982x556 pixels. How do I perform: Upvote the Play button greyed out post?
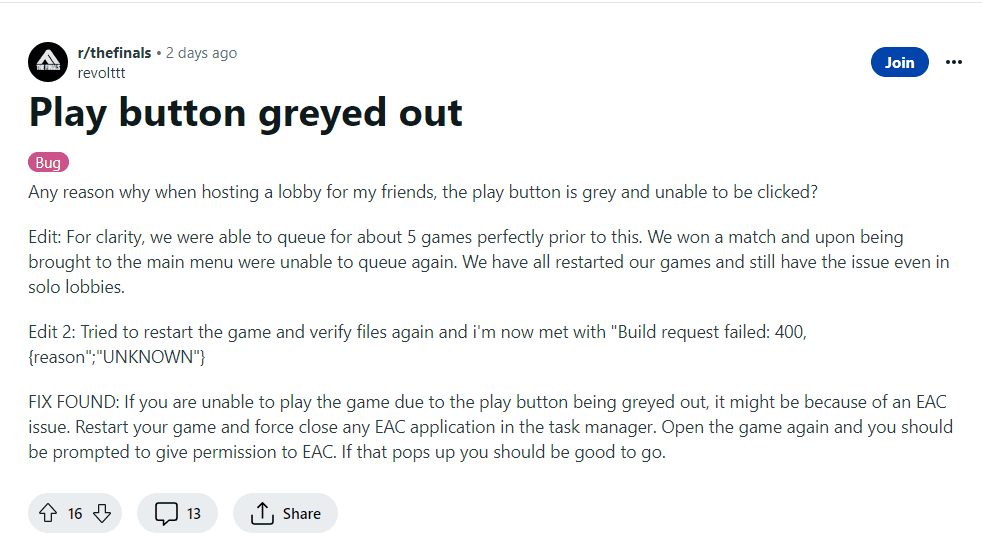pos(47,513)
